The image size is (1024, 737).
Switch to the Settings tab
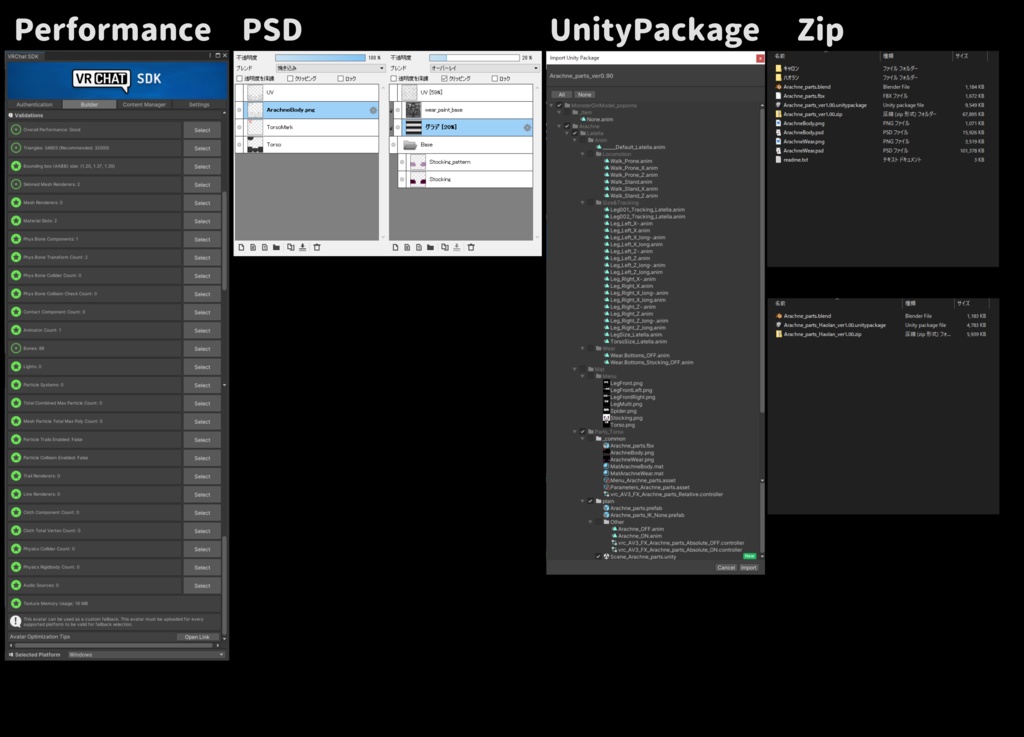[199, 104]
